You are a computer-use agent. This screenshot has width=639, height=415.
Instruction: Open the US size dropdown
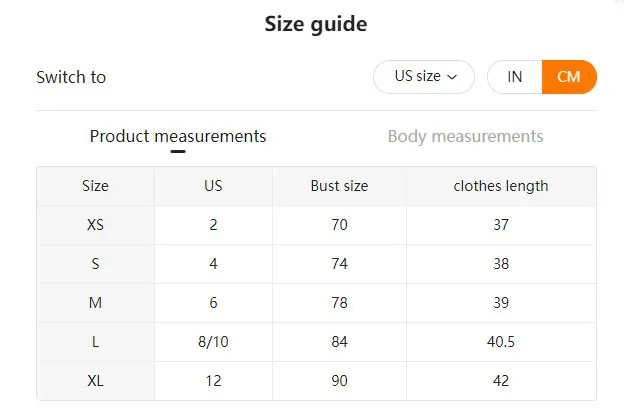[x=423, y=77]
